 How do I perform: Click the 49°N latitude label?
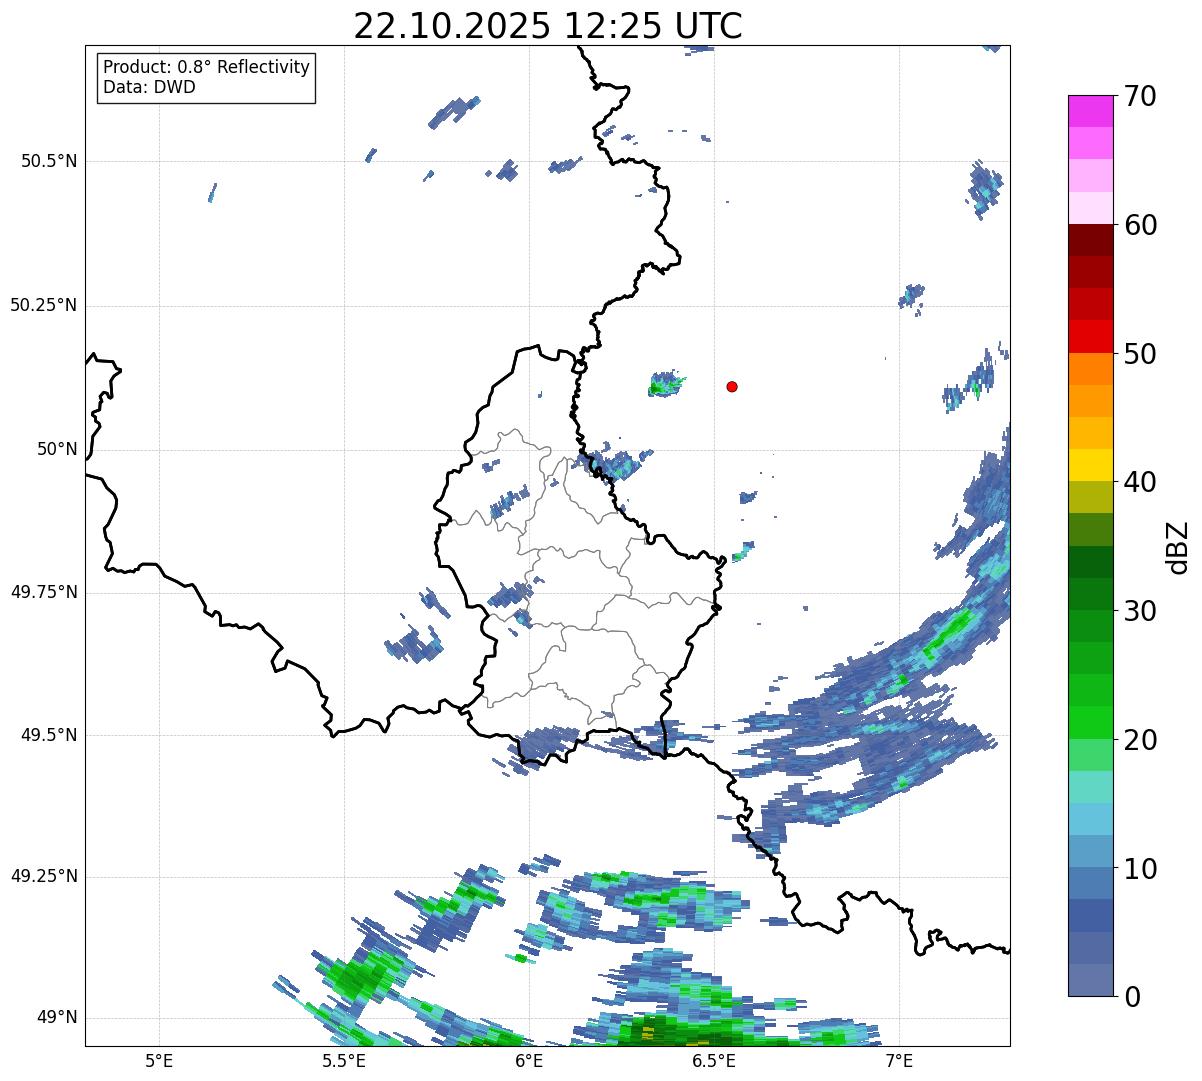[x=57, y=1017]
